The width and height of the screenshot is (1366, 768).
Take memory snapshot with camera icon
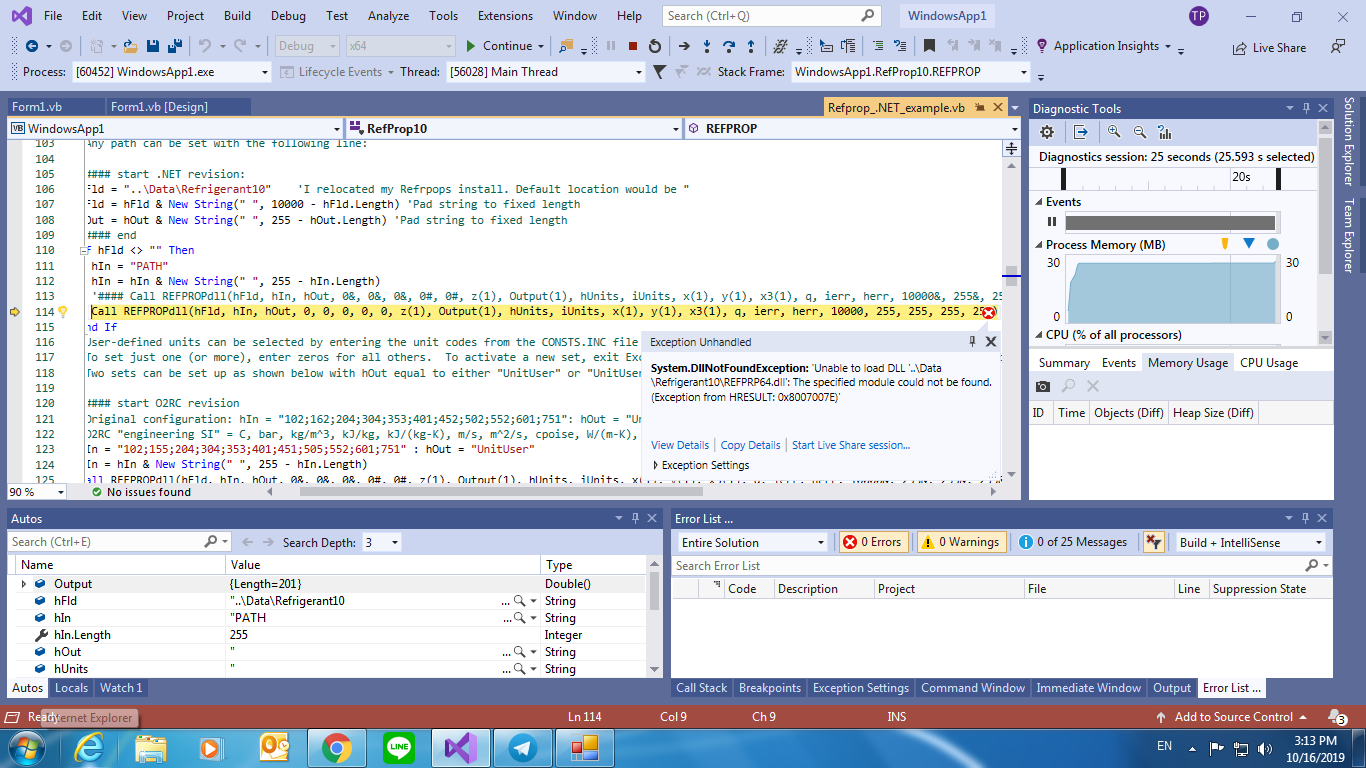(x=1043, y=386)
